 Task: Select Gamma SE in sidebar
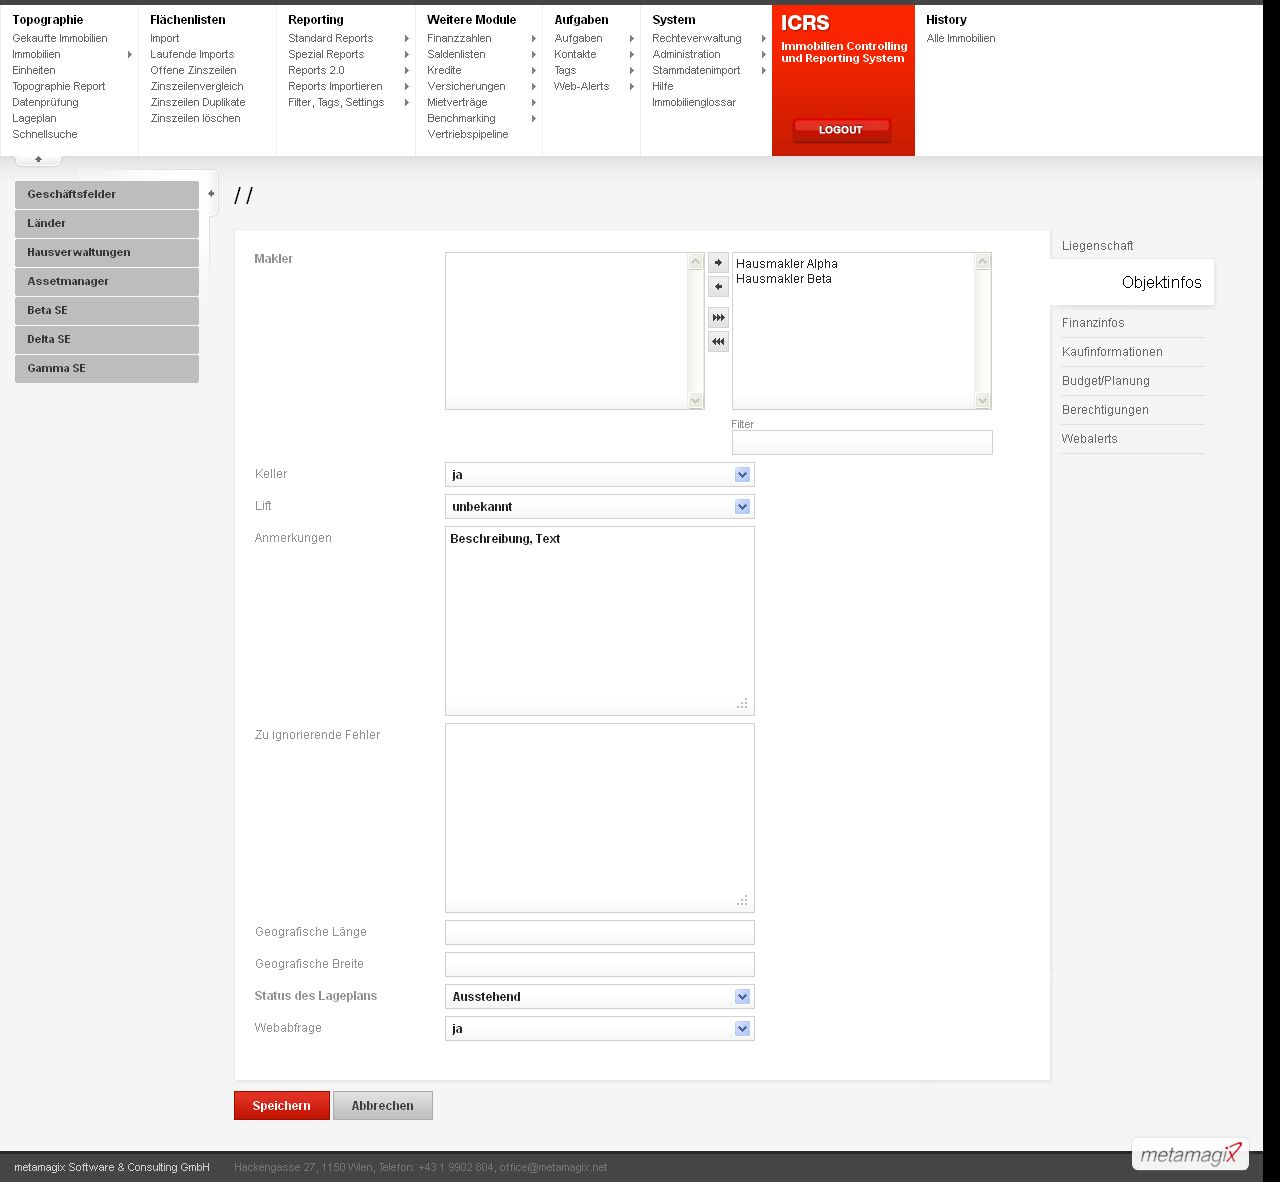[107, 369]
